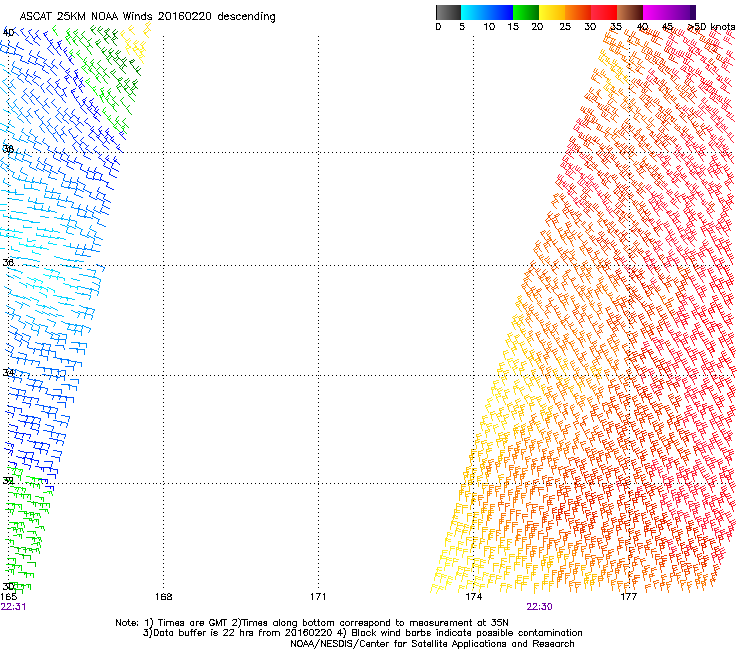Click the latitude label '34'
The height and width of the screenshot is (650, 740).
coord(8,373)
